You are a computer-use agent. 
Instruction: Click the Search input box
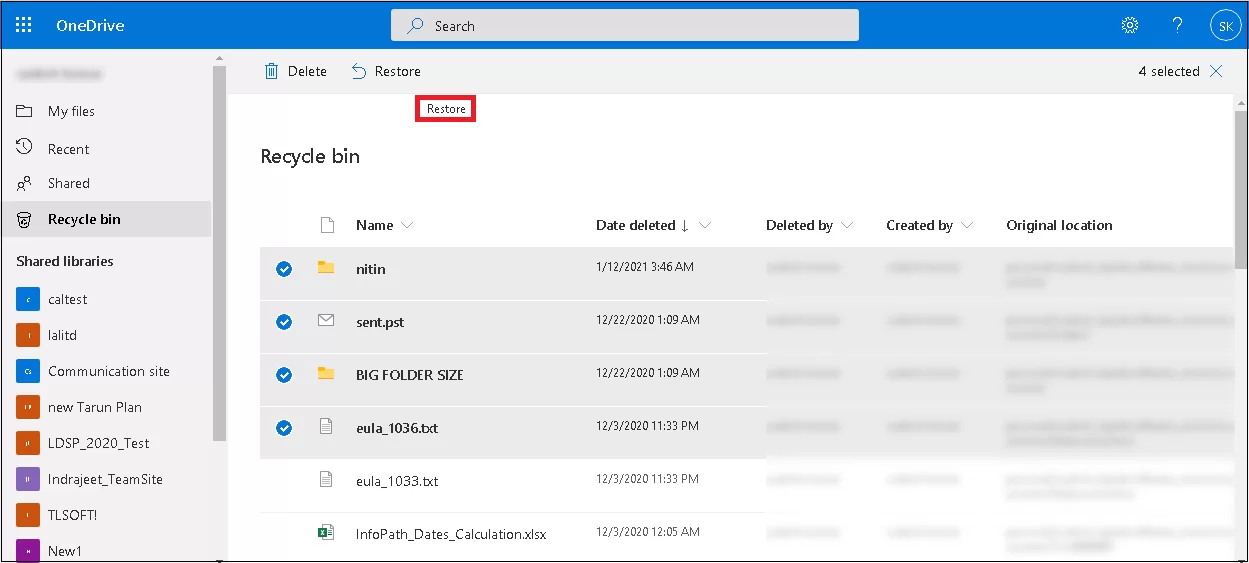click(x=624, y=26)
